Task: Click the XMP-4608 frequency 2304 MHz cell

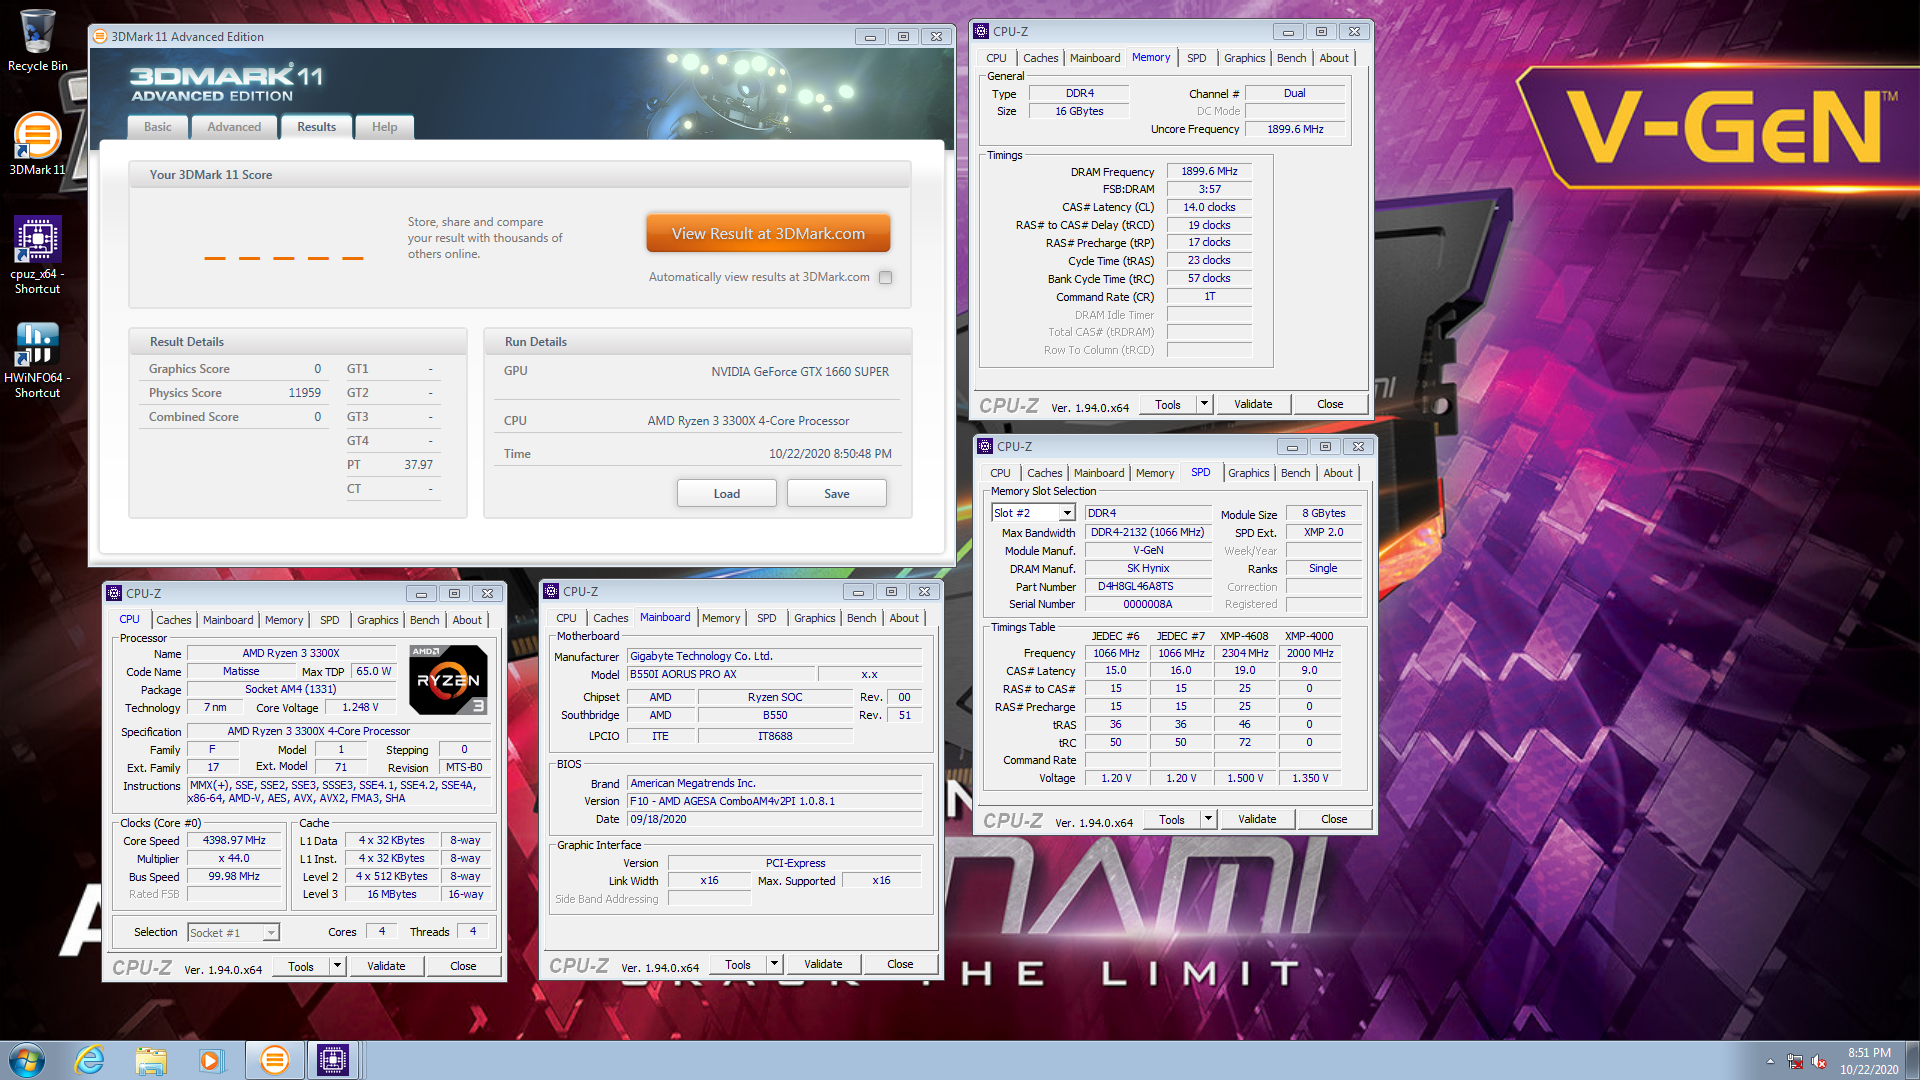Action: (1244, 654)
